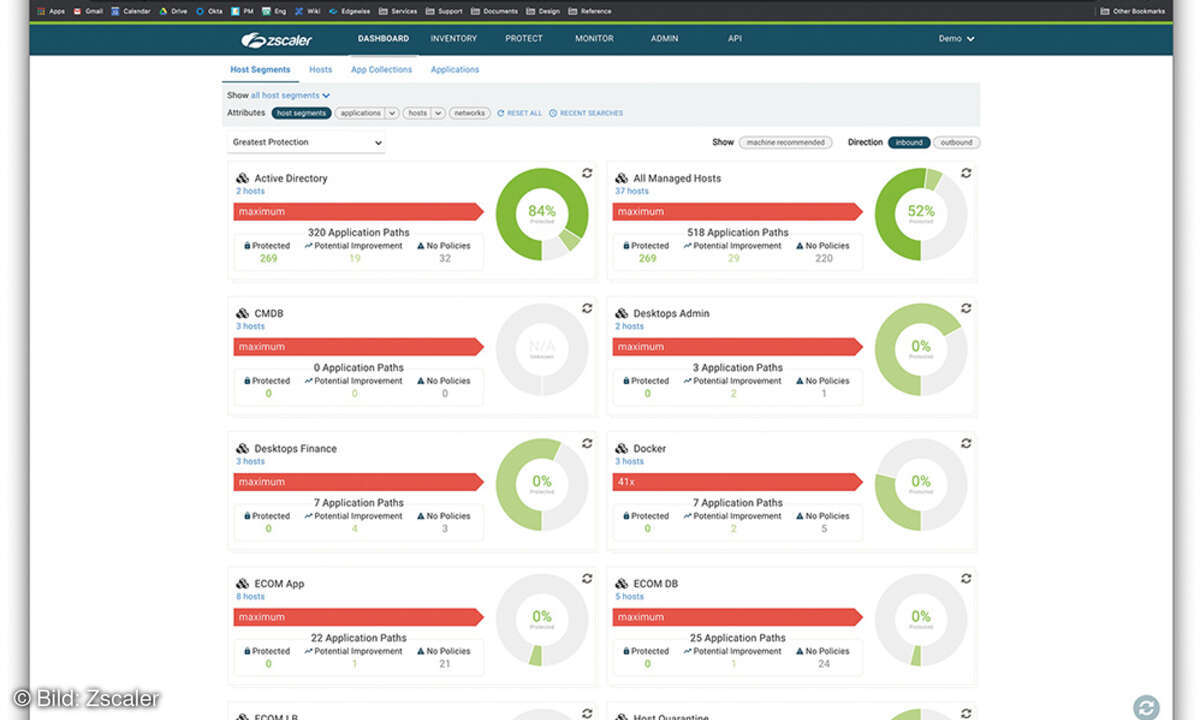1200x720 pixels.
Task: Toggle the networks attribute filter
Action: click(470, 113)
